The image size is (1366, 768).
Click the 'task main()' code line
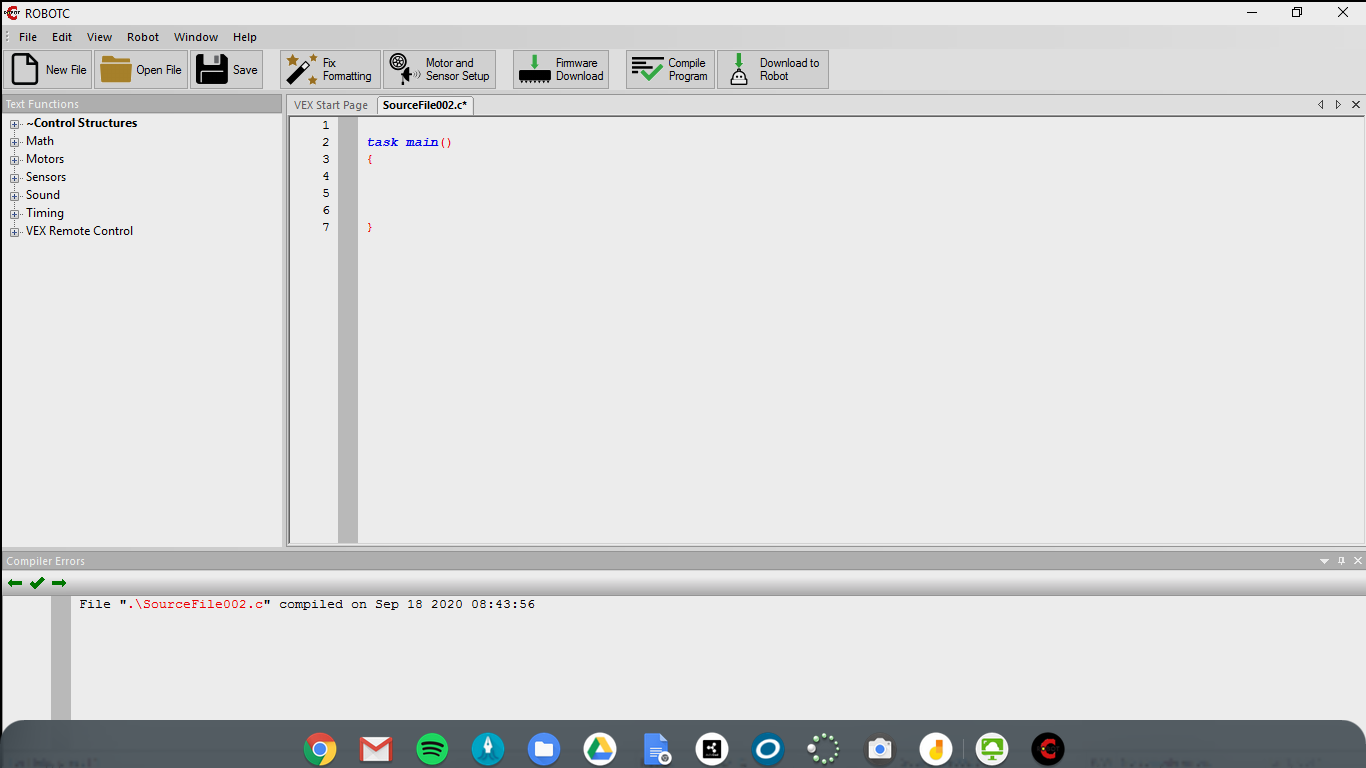(410, 142)
